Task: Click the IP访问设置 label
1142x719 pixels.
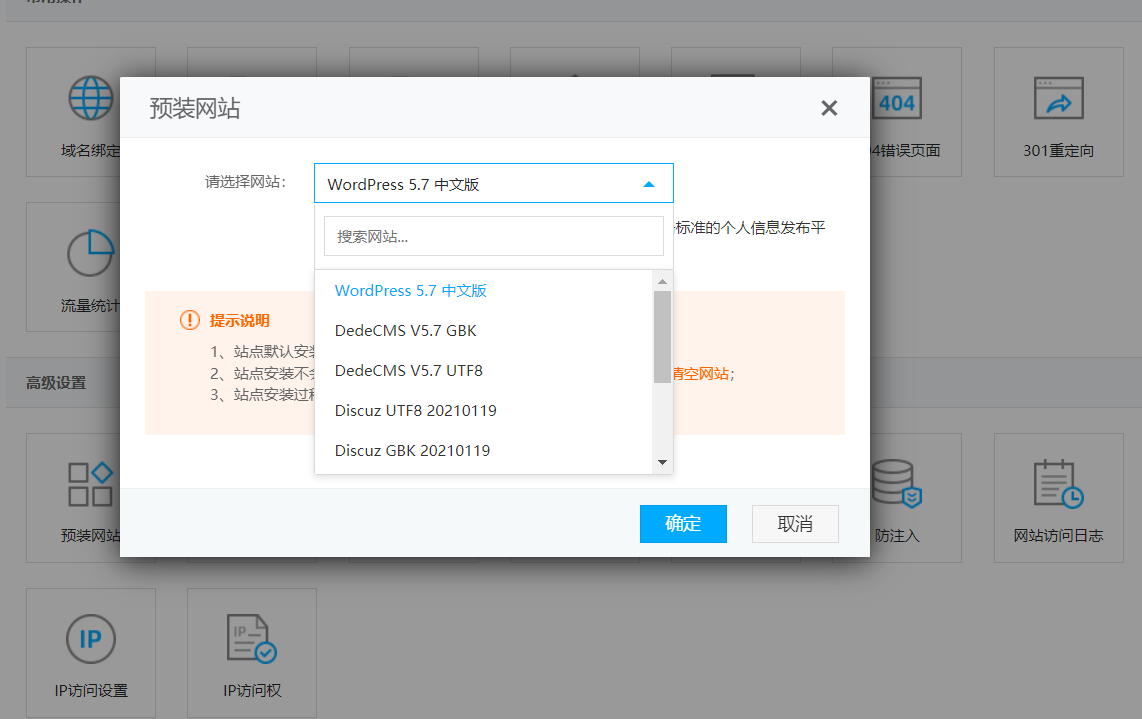Action: click(x=91, y=691)
